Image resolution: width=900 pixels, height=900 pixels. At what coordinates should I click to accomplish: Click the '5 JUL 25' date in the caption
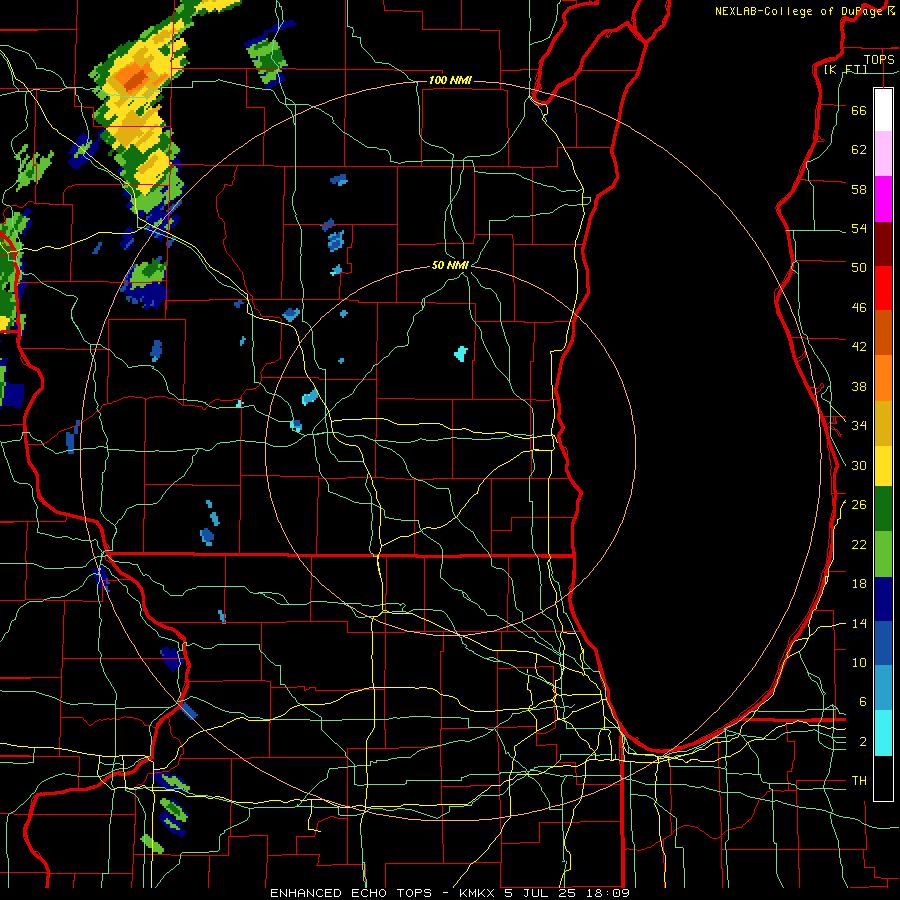pyautogui.click(x=541, y=893)
